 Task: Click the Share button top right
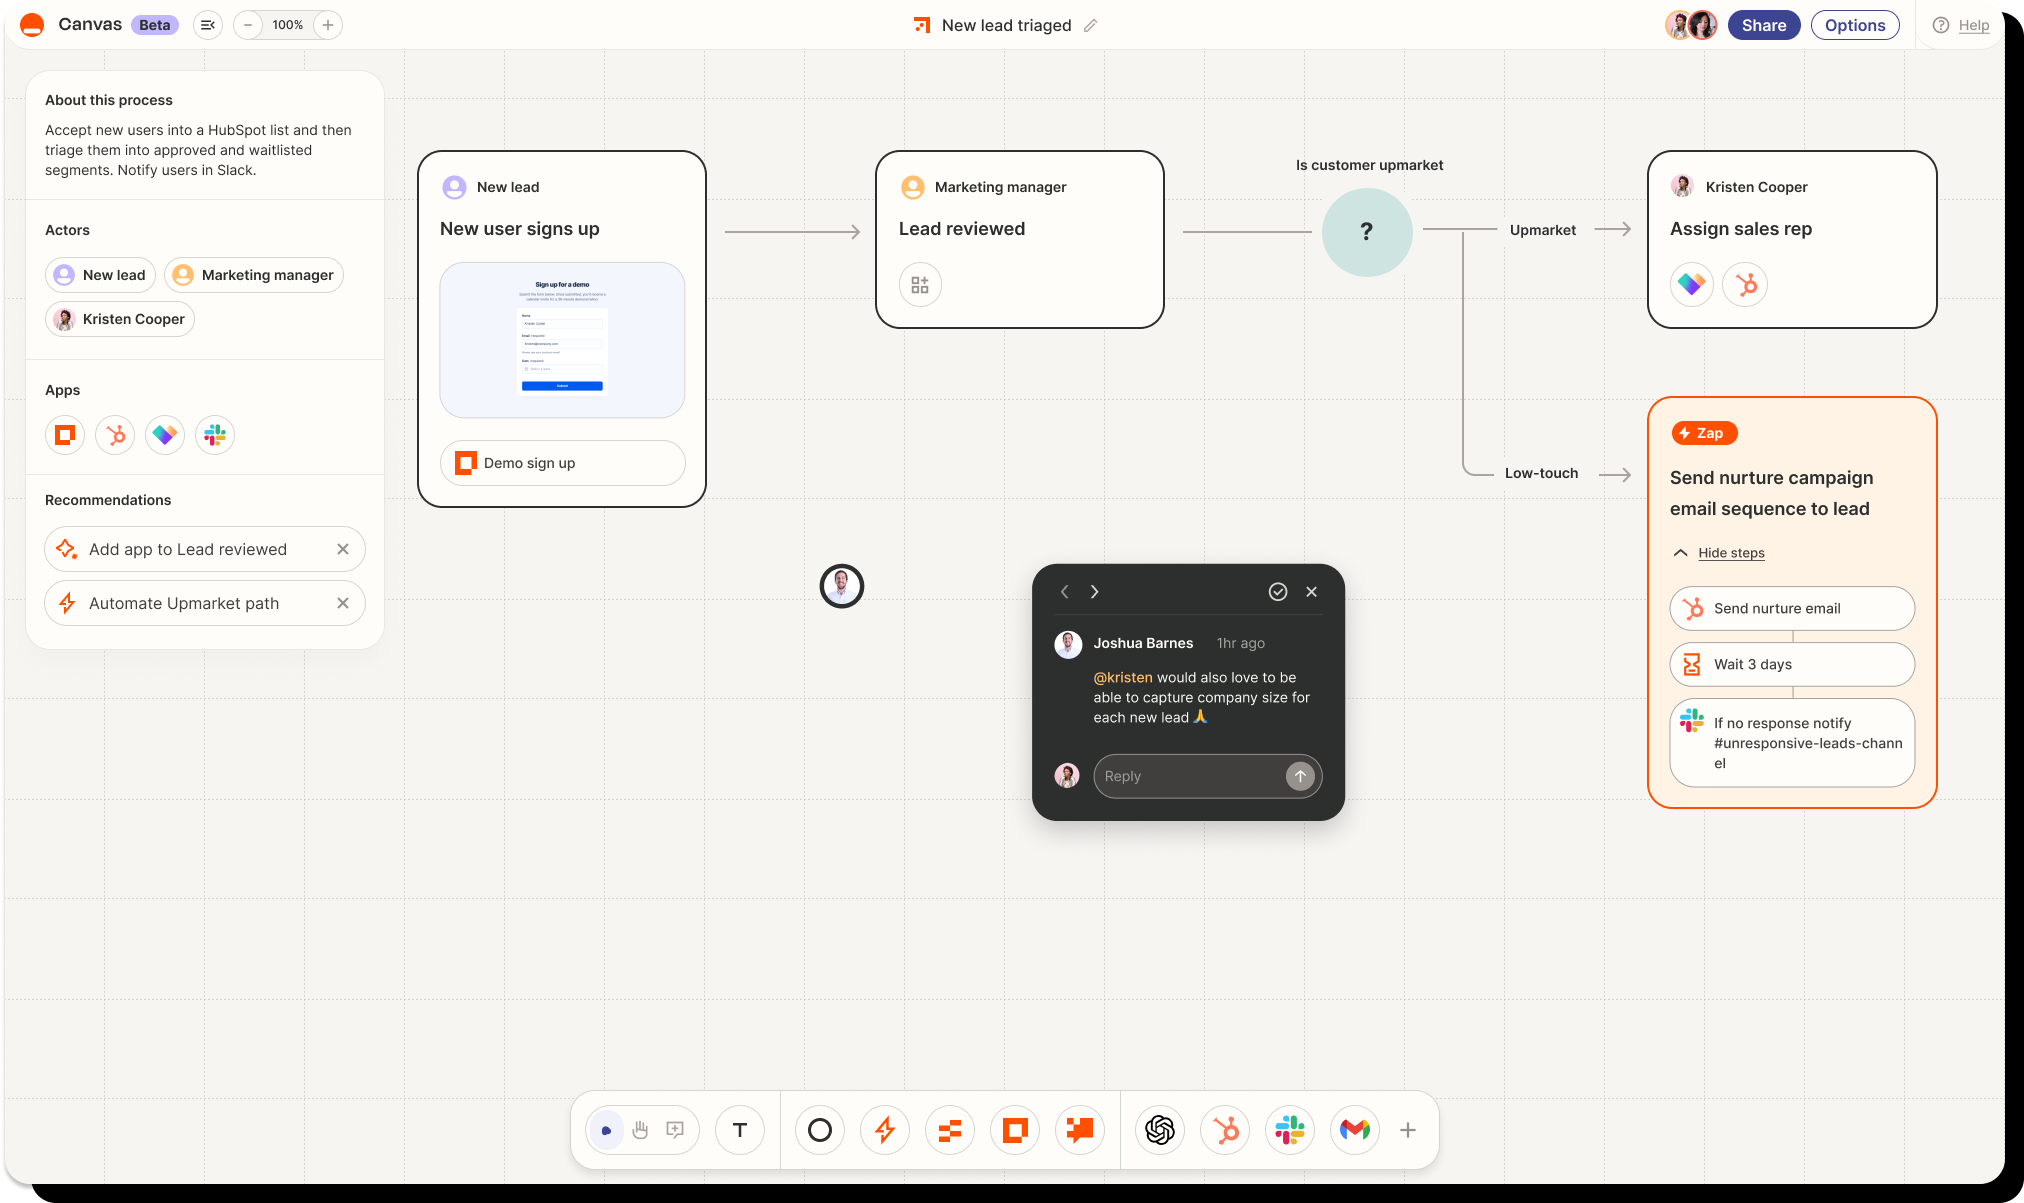[1763, 24]
